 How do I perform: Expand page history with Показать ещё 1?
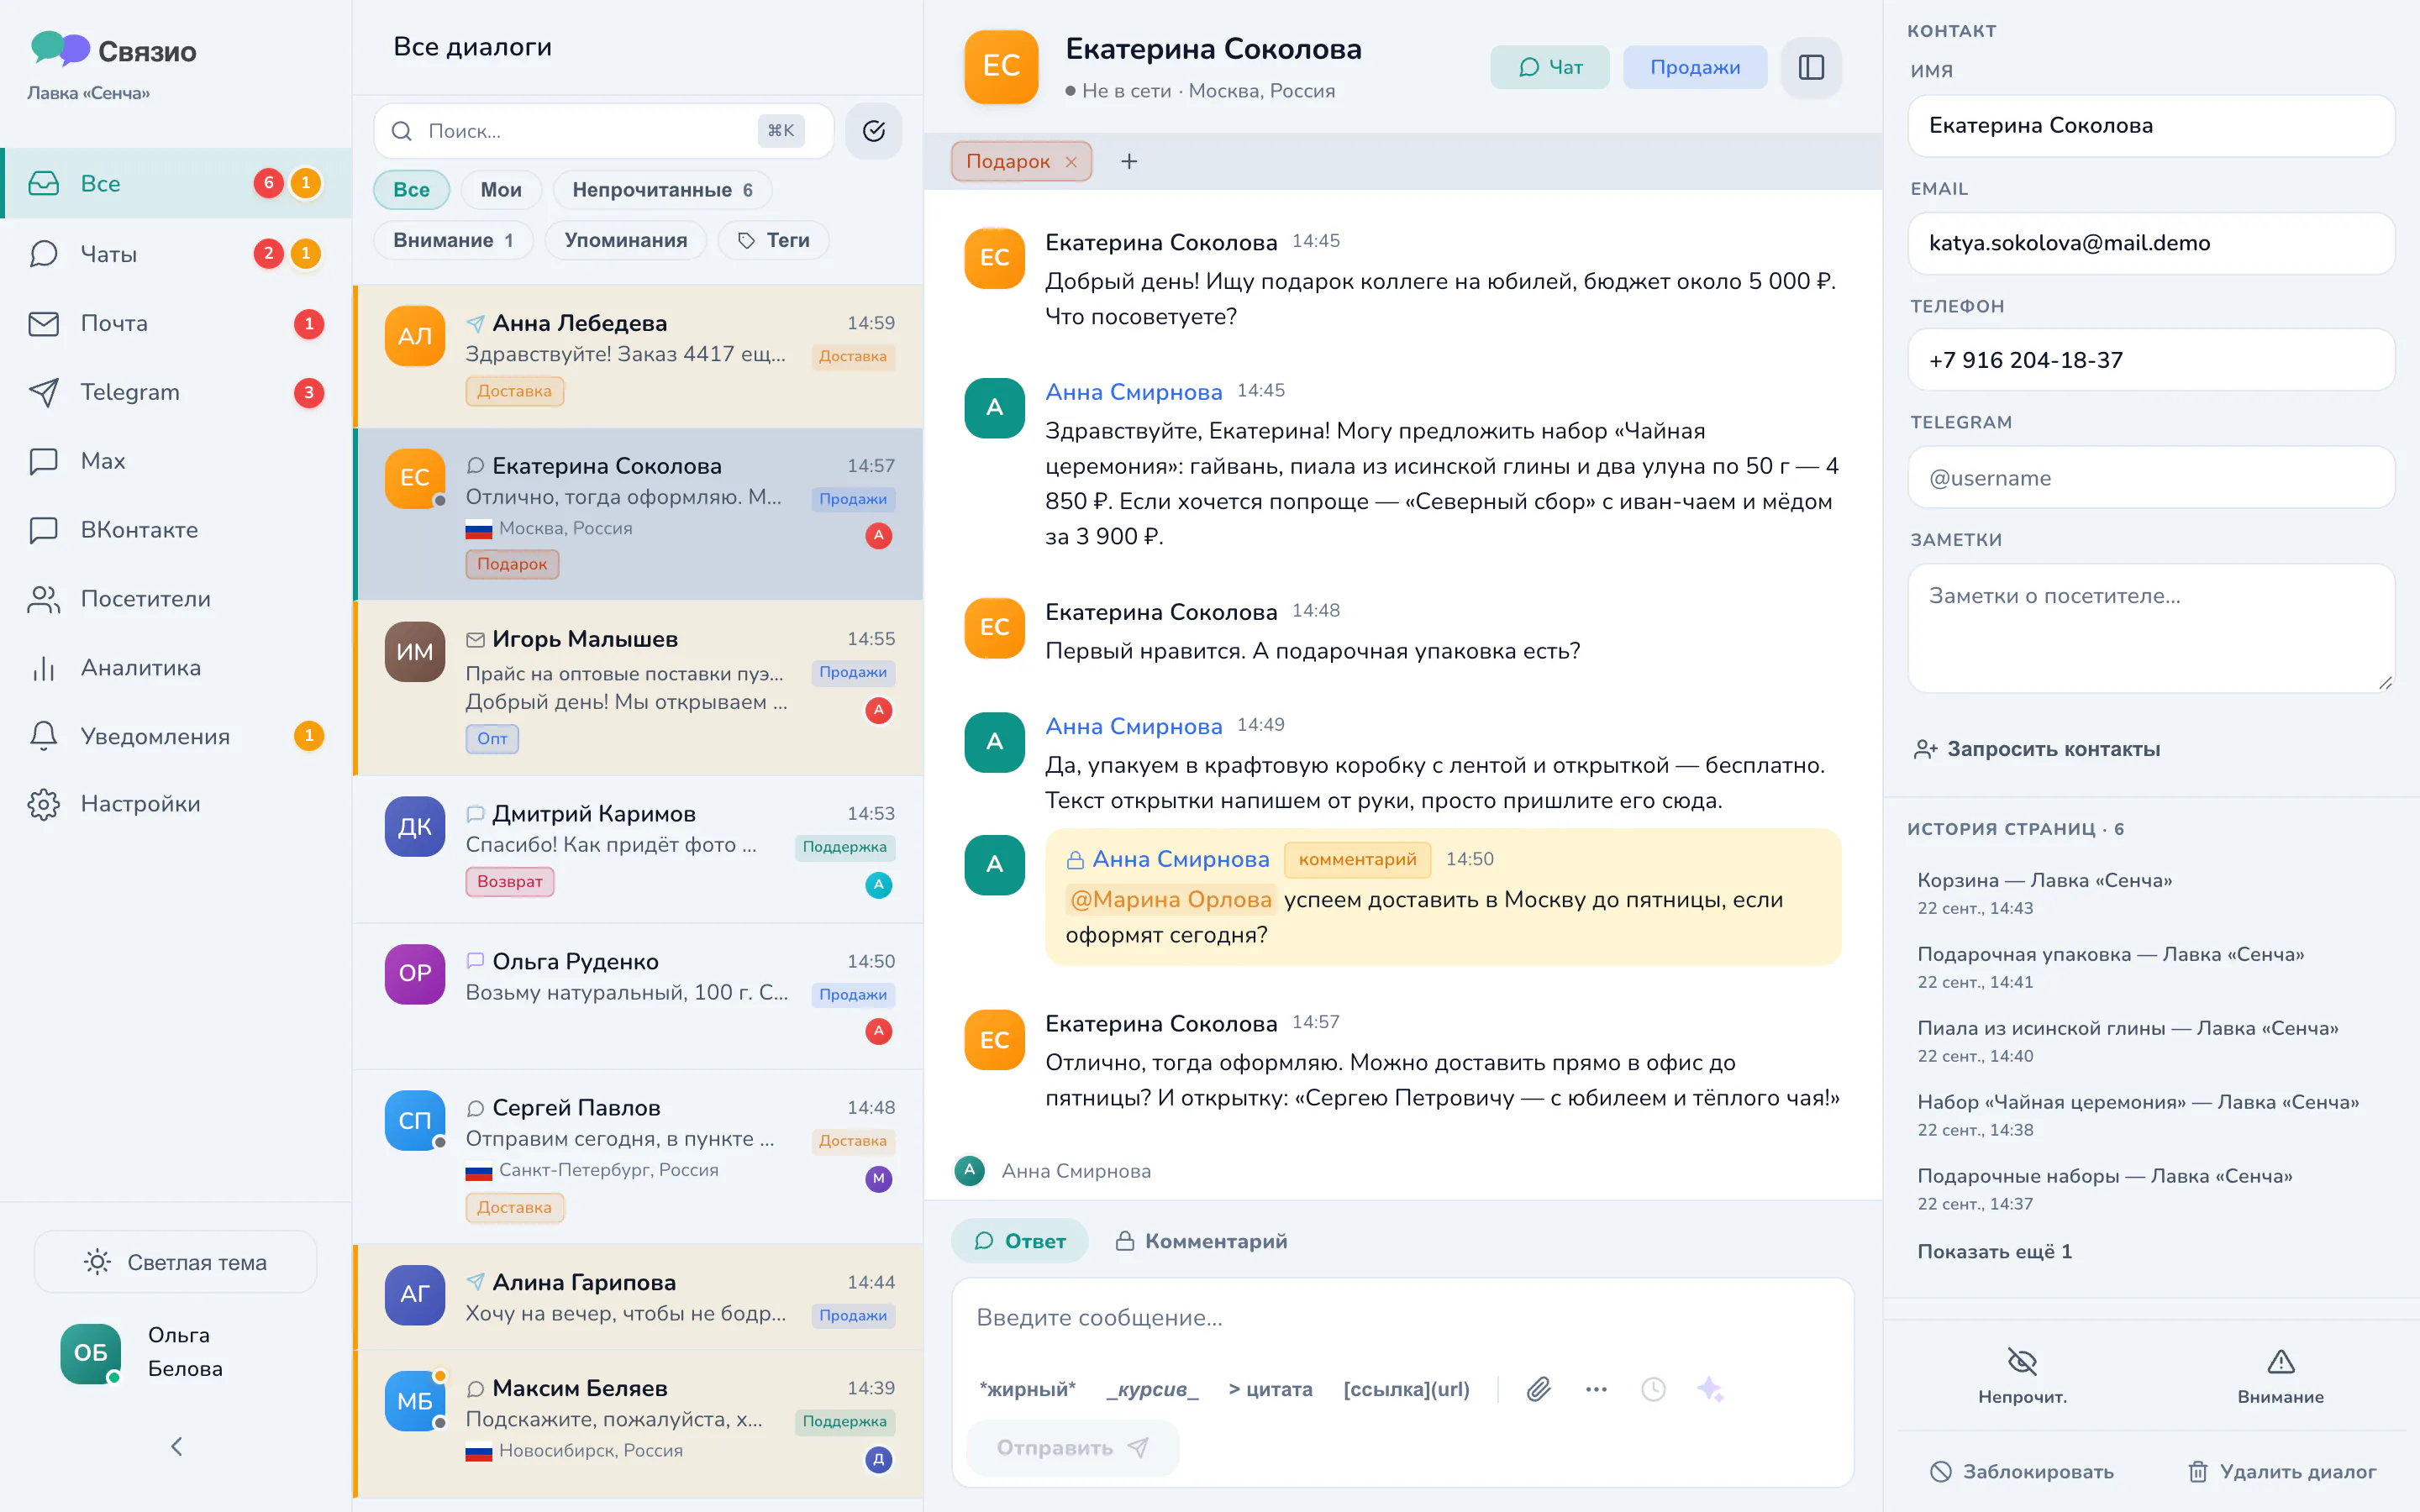pos(1994,1251)
